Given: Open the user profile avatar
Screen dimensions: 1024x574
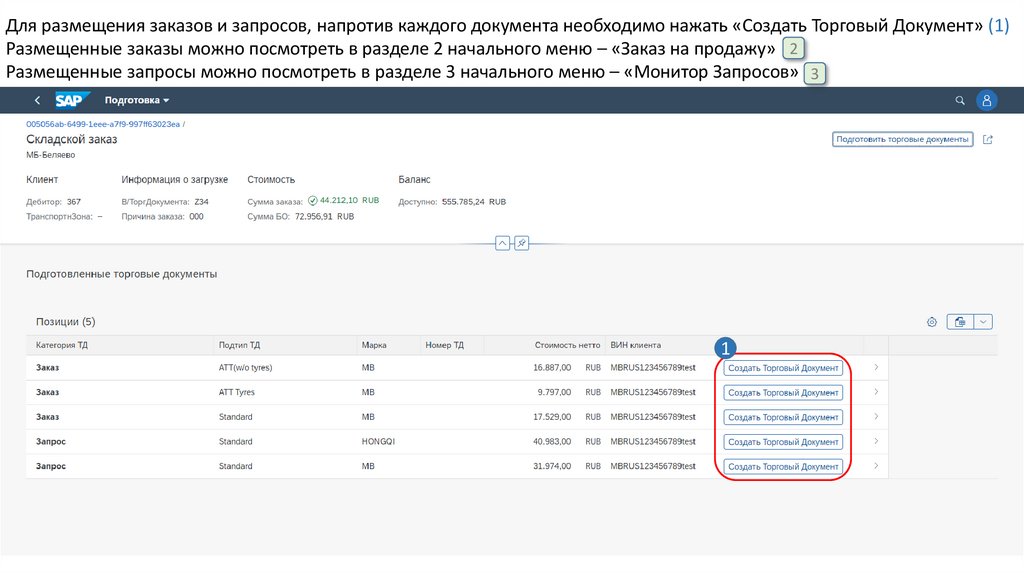Looking at the screenshot, I should 987,100.
